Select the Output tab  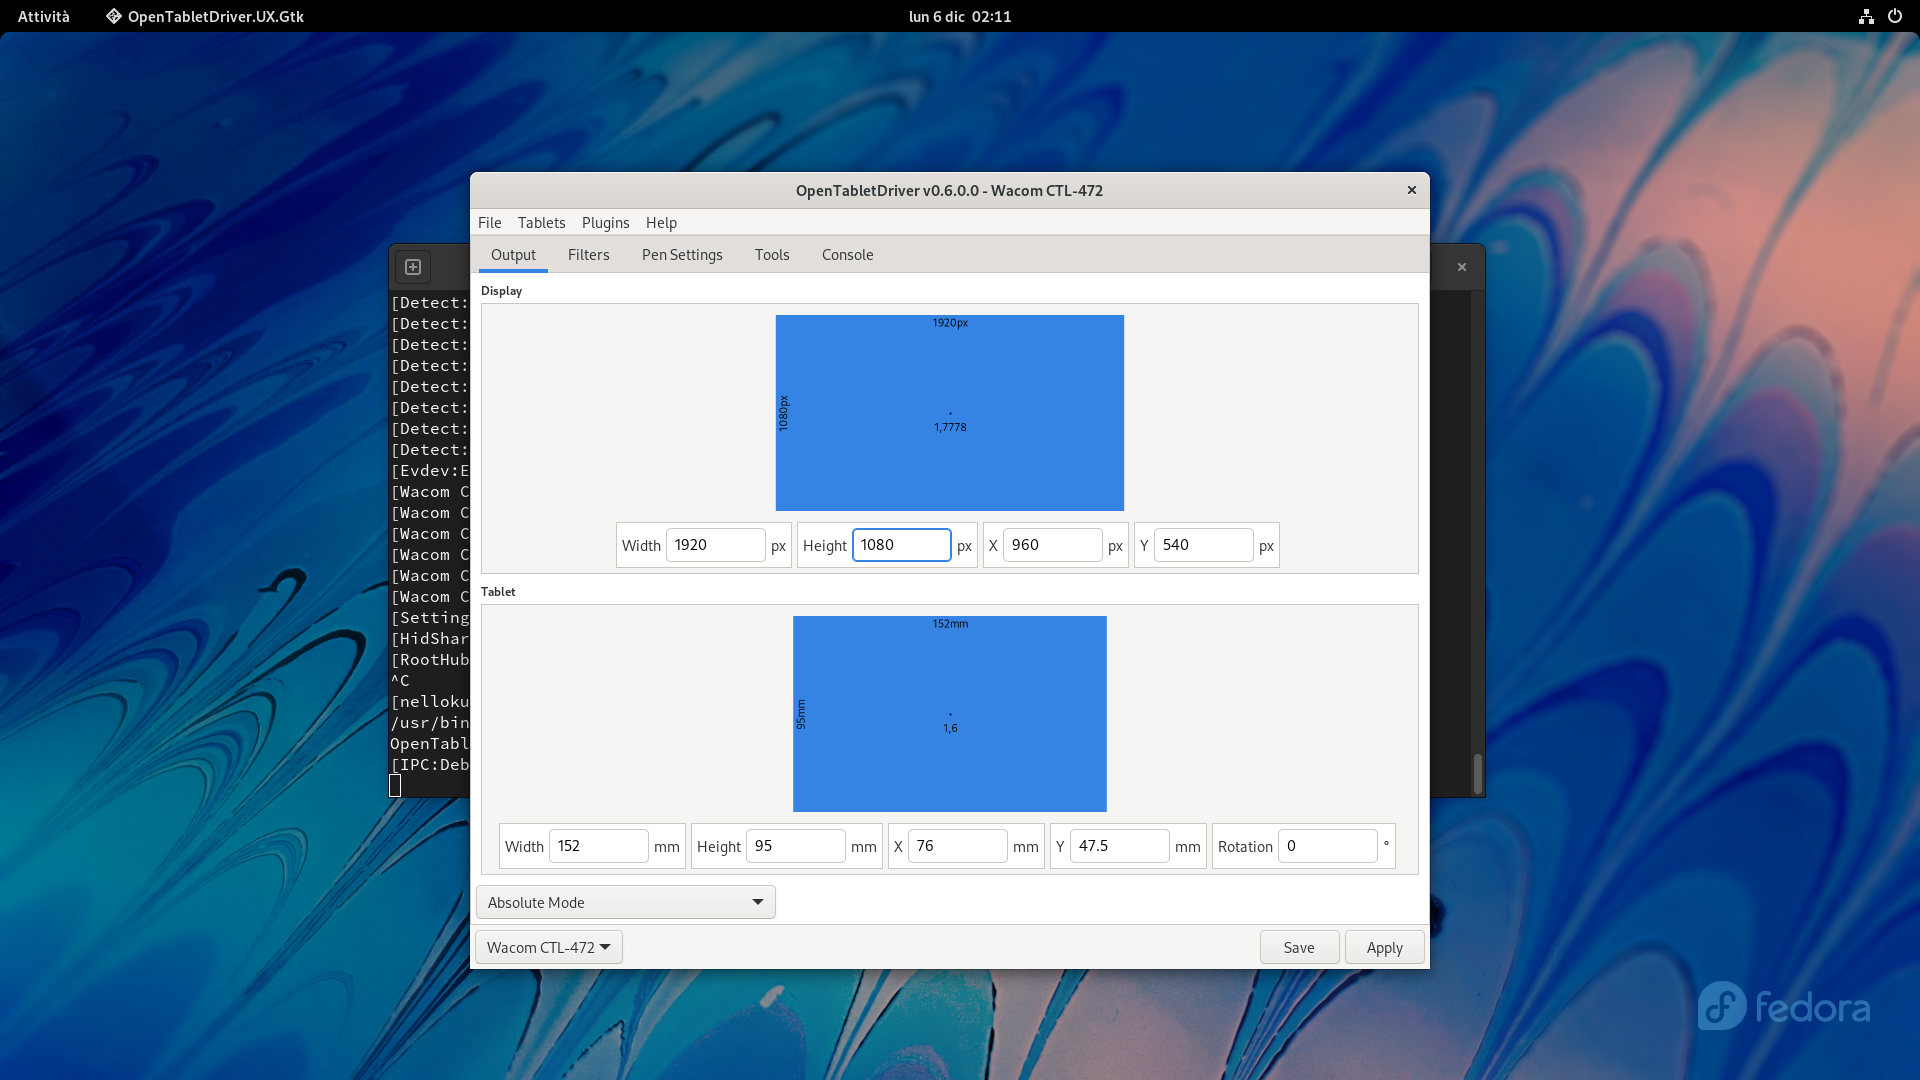(x=513, y=255)
